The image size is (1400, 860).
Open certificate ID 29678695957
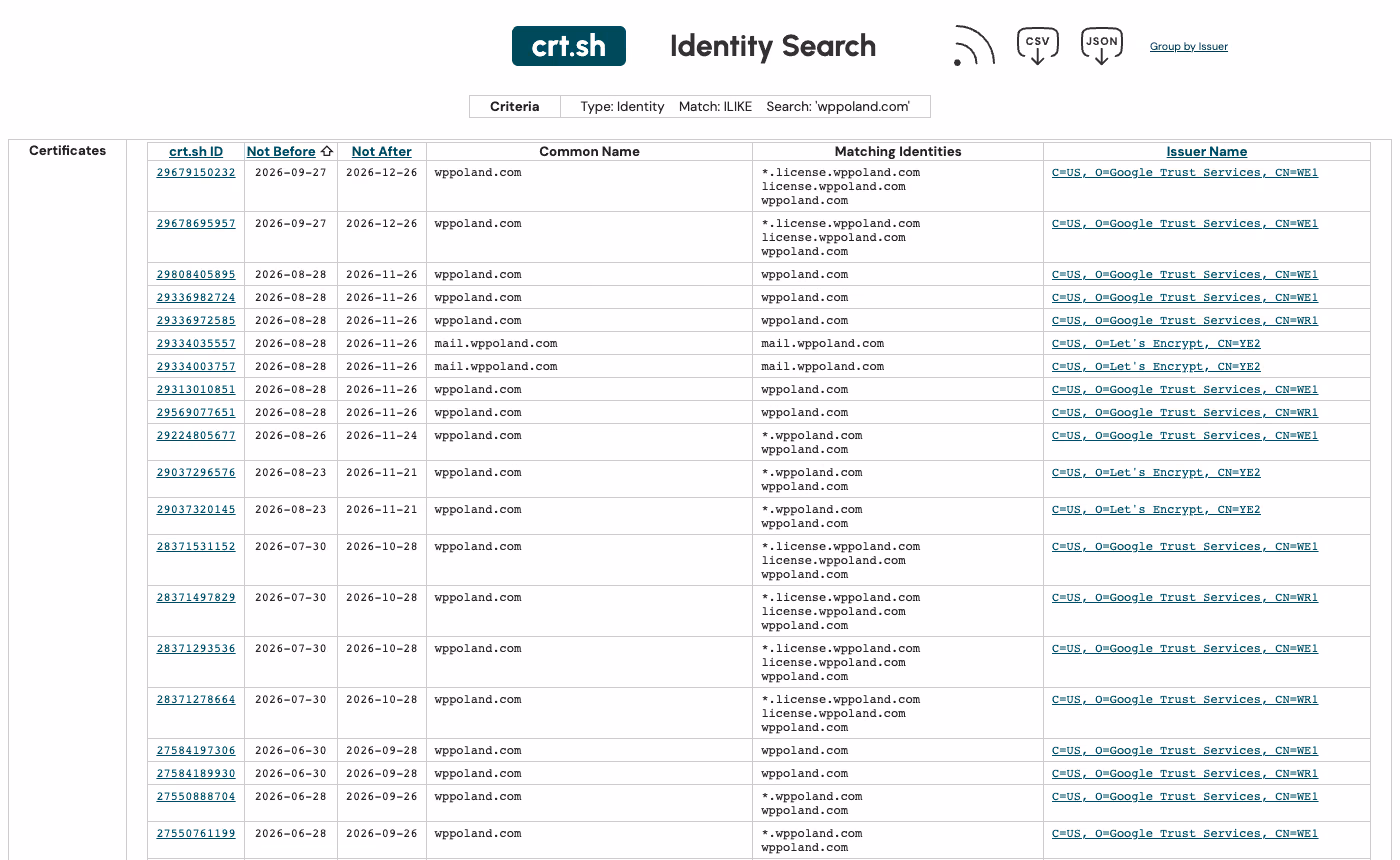[x=196, y=223]
